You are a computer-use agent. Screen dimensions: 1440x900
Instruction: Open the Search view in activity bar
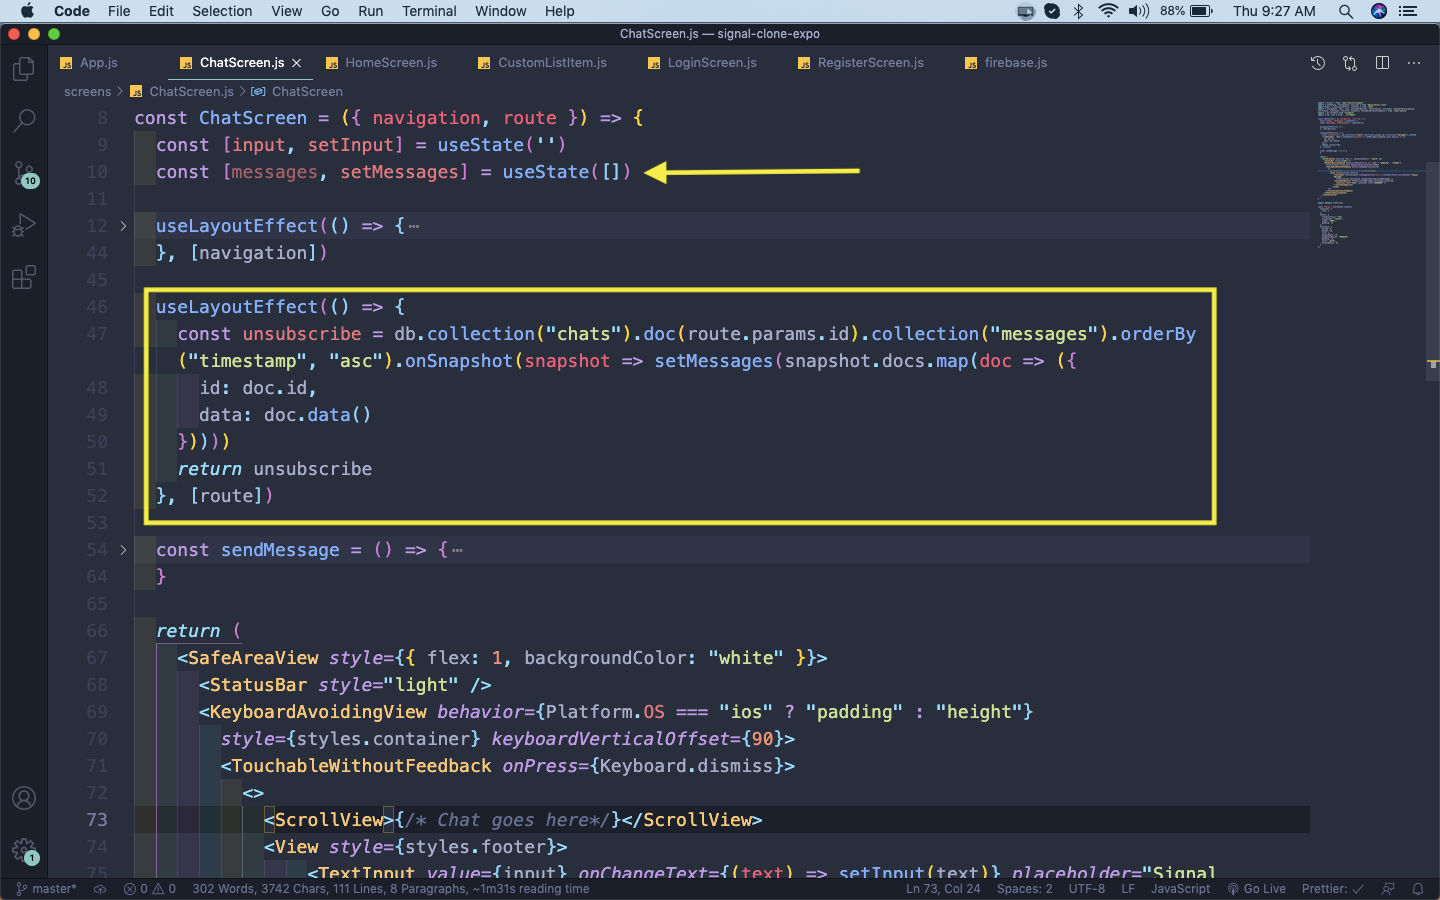pyautogui.click(x=23, y=121)
